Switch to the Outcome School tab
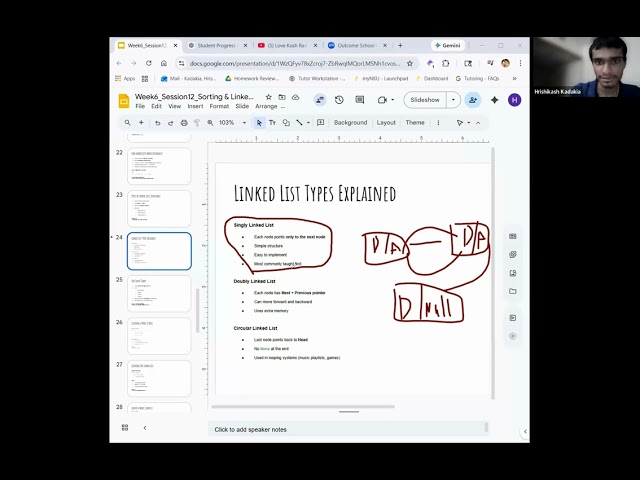The image size is (640, 480). 357,45
